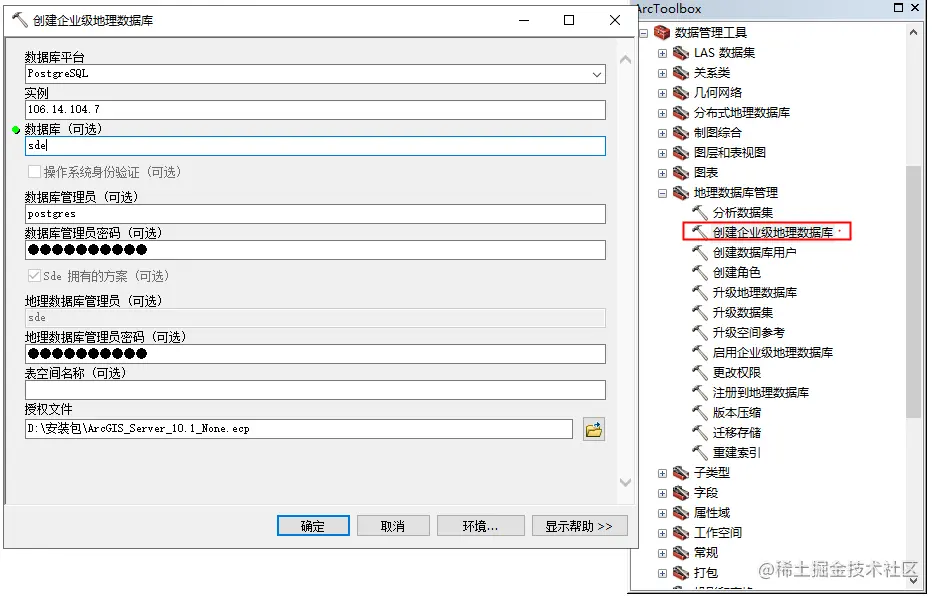The width and height of the screenshot is (937, 598).
Task: Collapse the 地理数据库管理 tree node
Action: click(x=662, y=194)
